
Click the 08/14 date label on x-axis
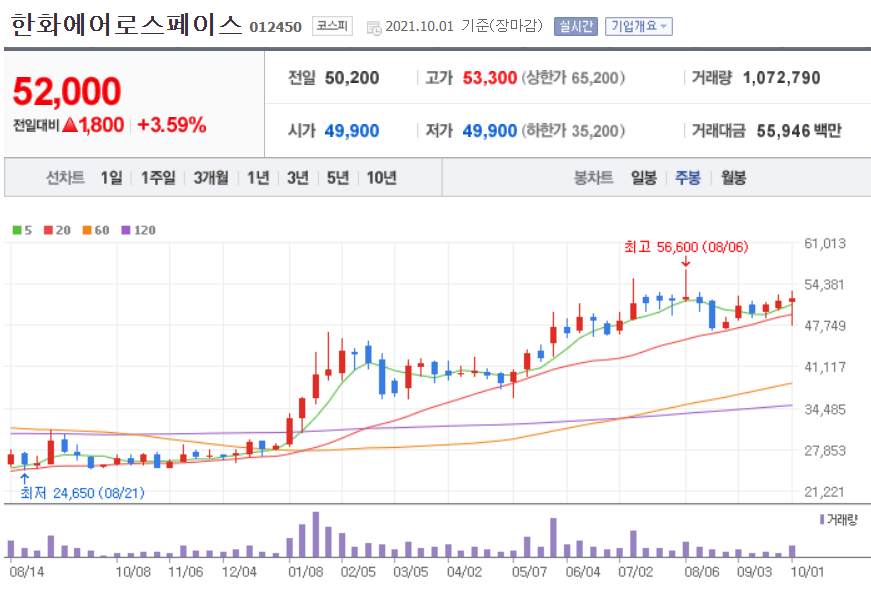coord(27,572)
